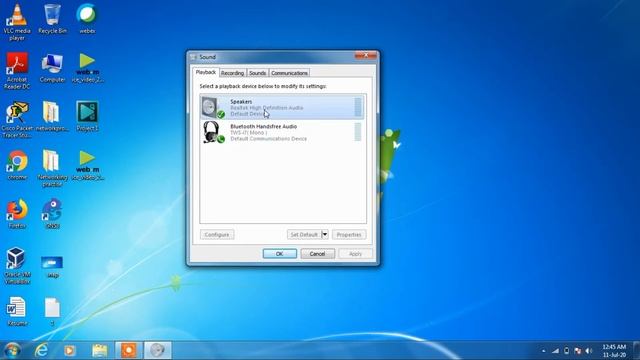Confirm with the OK button
The height and width of the screenshot is (360, 640).
[280, 253]
